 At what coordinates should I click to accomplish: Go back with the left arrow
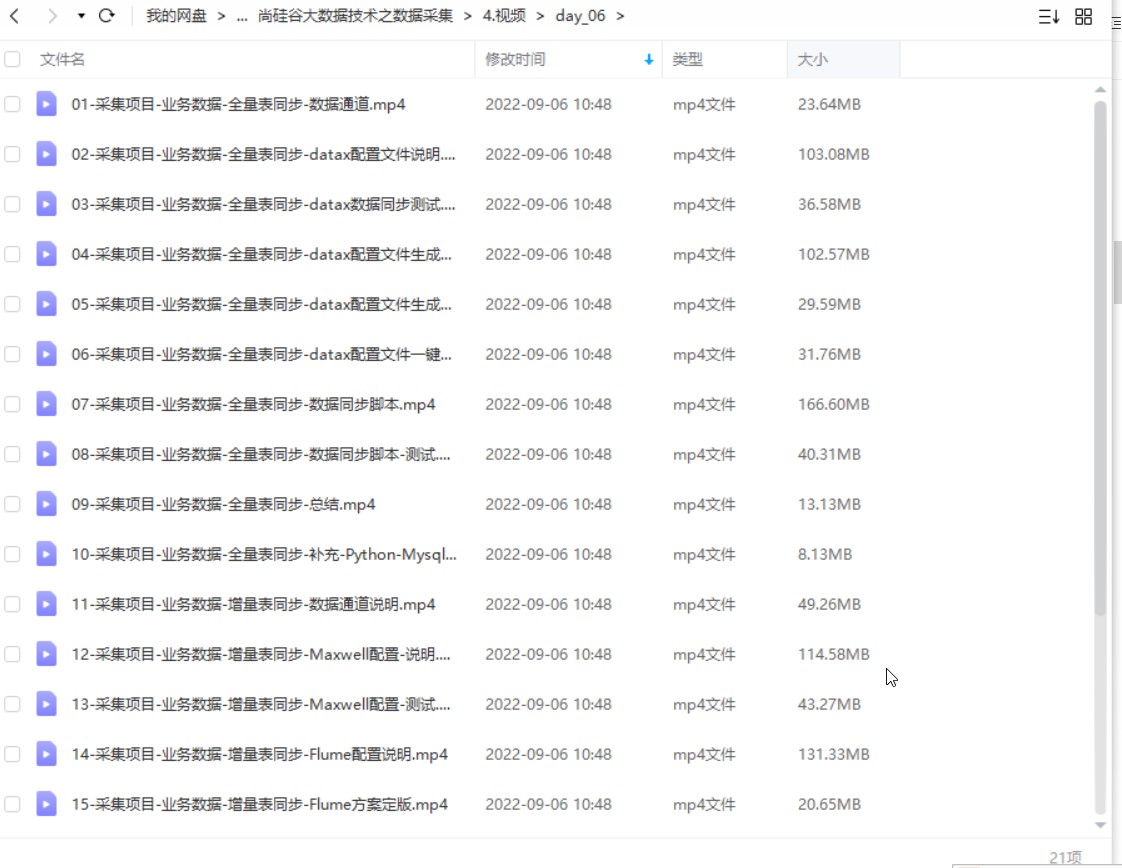pyautogui.click(x=14, y=16)
